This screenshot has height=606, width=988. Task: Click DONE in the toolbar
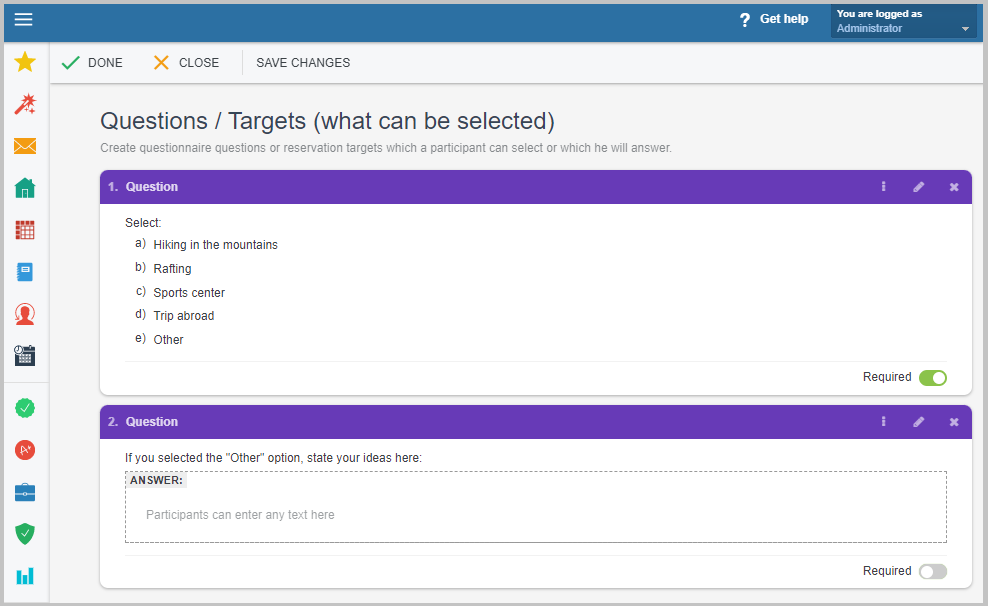(92, 63)
